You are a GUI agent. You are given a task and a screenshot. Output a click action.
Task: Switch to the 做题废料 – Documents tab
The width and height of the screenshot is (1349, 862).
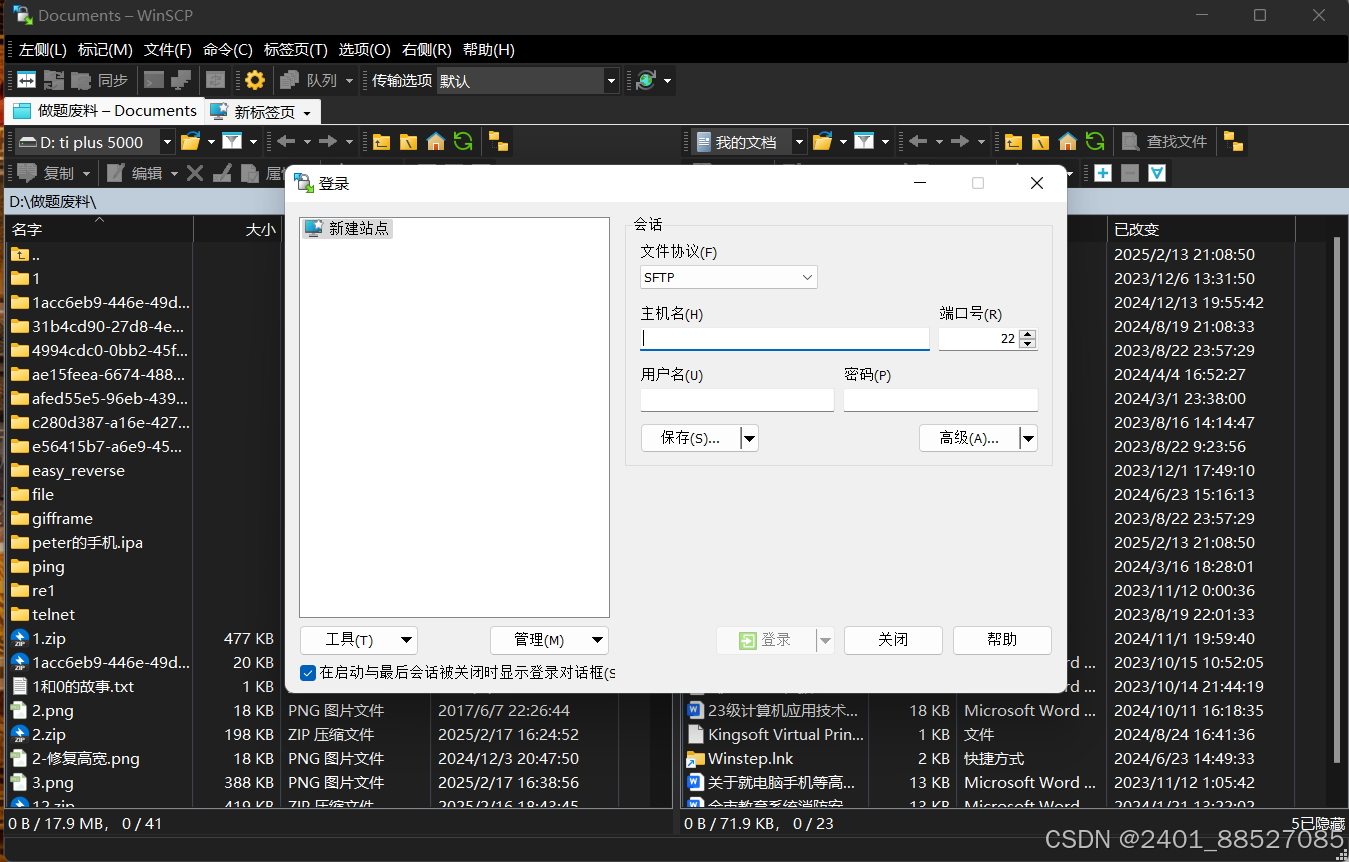tap(105, 111)
